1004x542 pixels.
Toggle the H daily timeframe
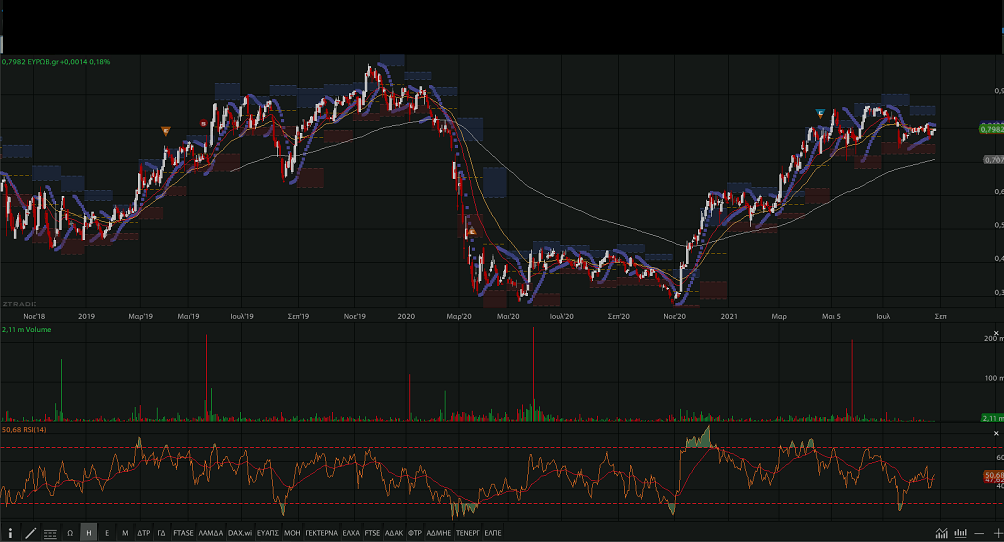pos(89,533)
